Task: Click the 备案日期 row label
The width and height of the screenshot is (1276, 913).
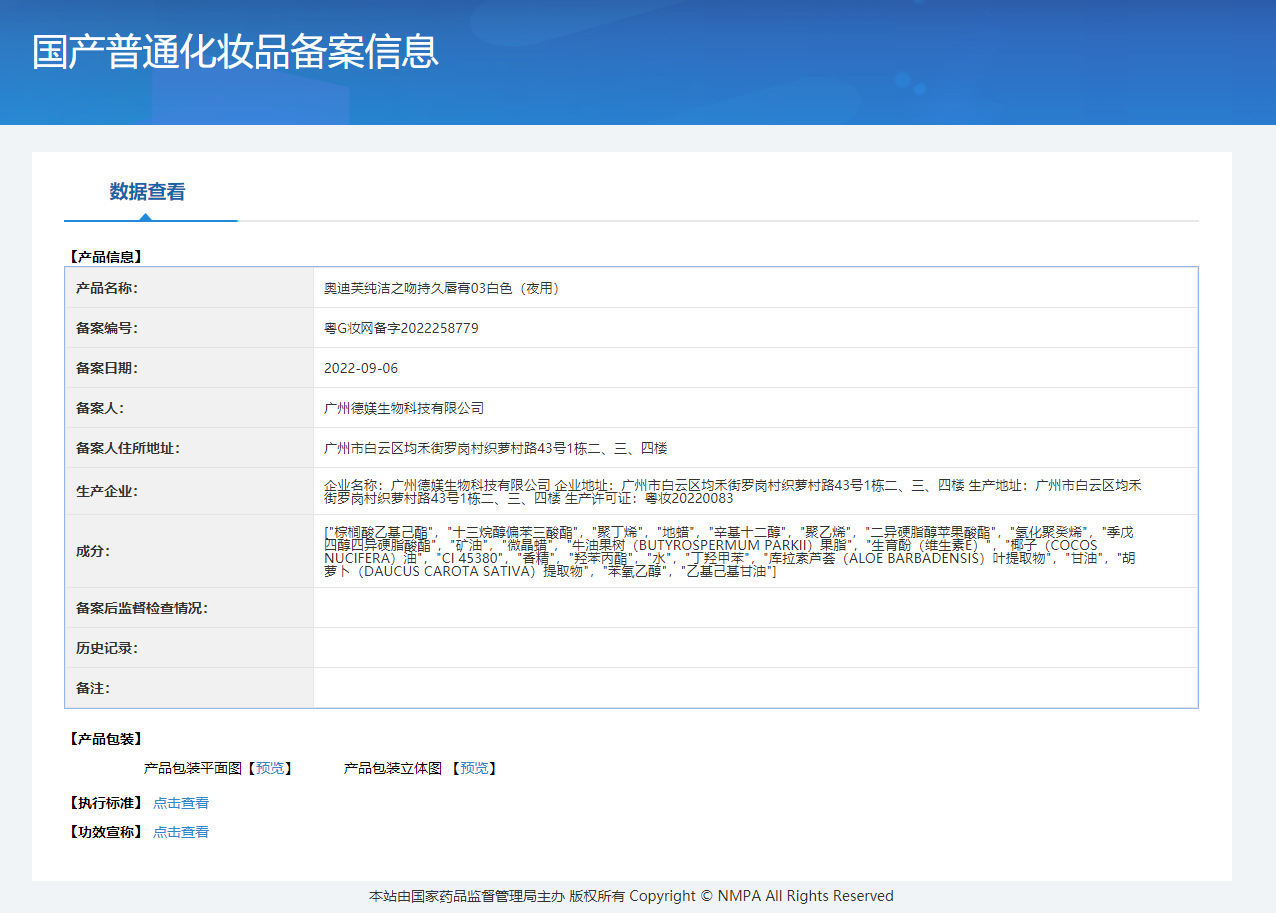Action: point(107,368)
